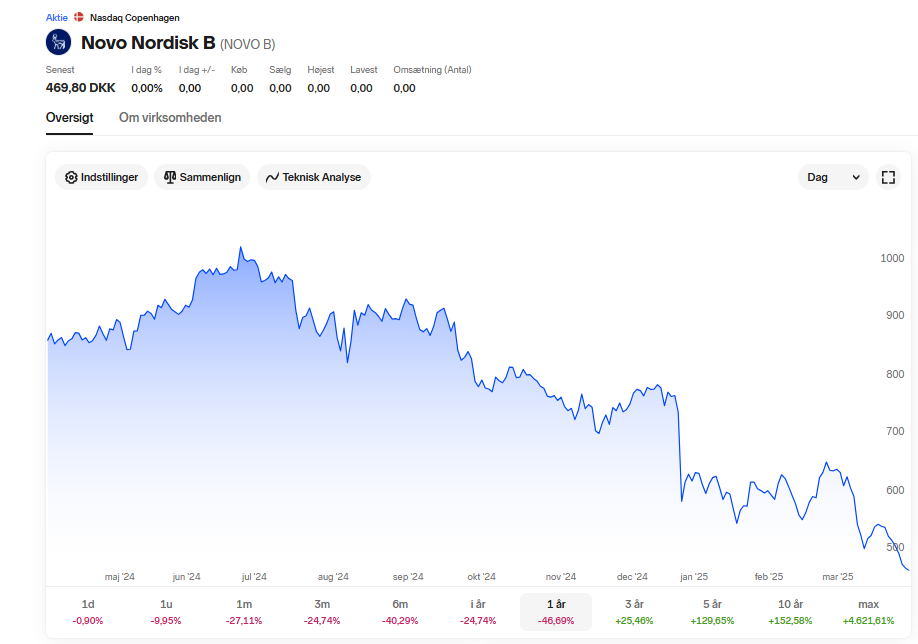The image size is (918, 644).
Task: Click the Aktie breadcrumb link
Action: coord(57,18)
